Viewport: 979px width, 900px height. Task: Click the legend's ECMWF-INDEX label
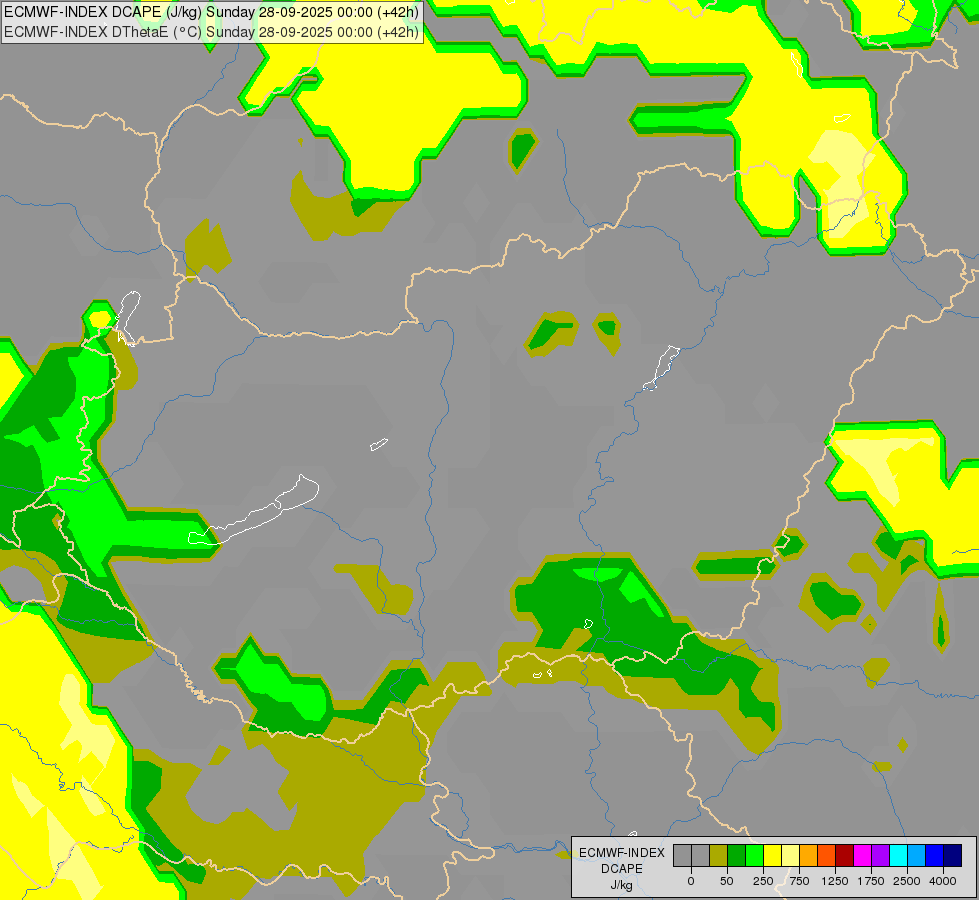coord(622,853)
